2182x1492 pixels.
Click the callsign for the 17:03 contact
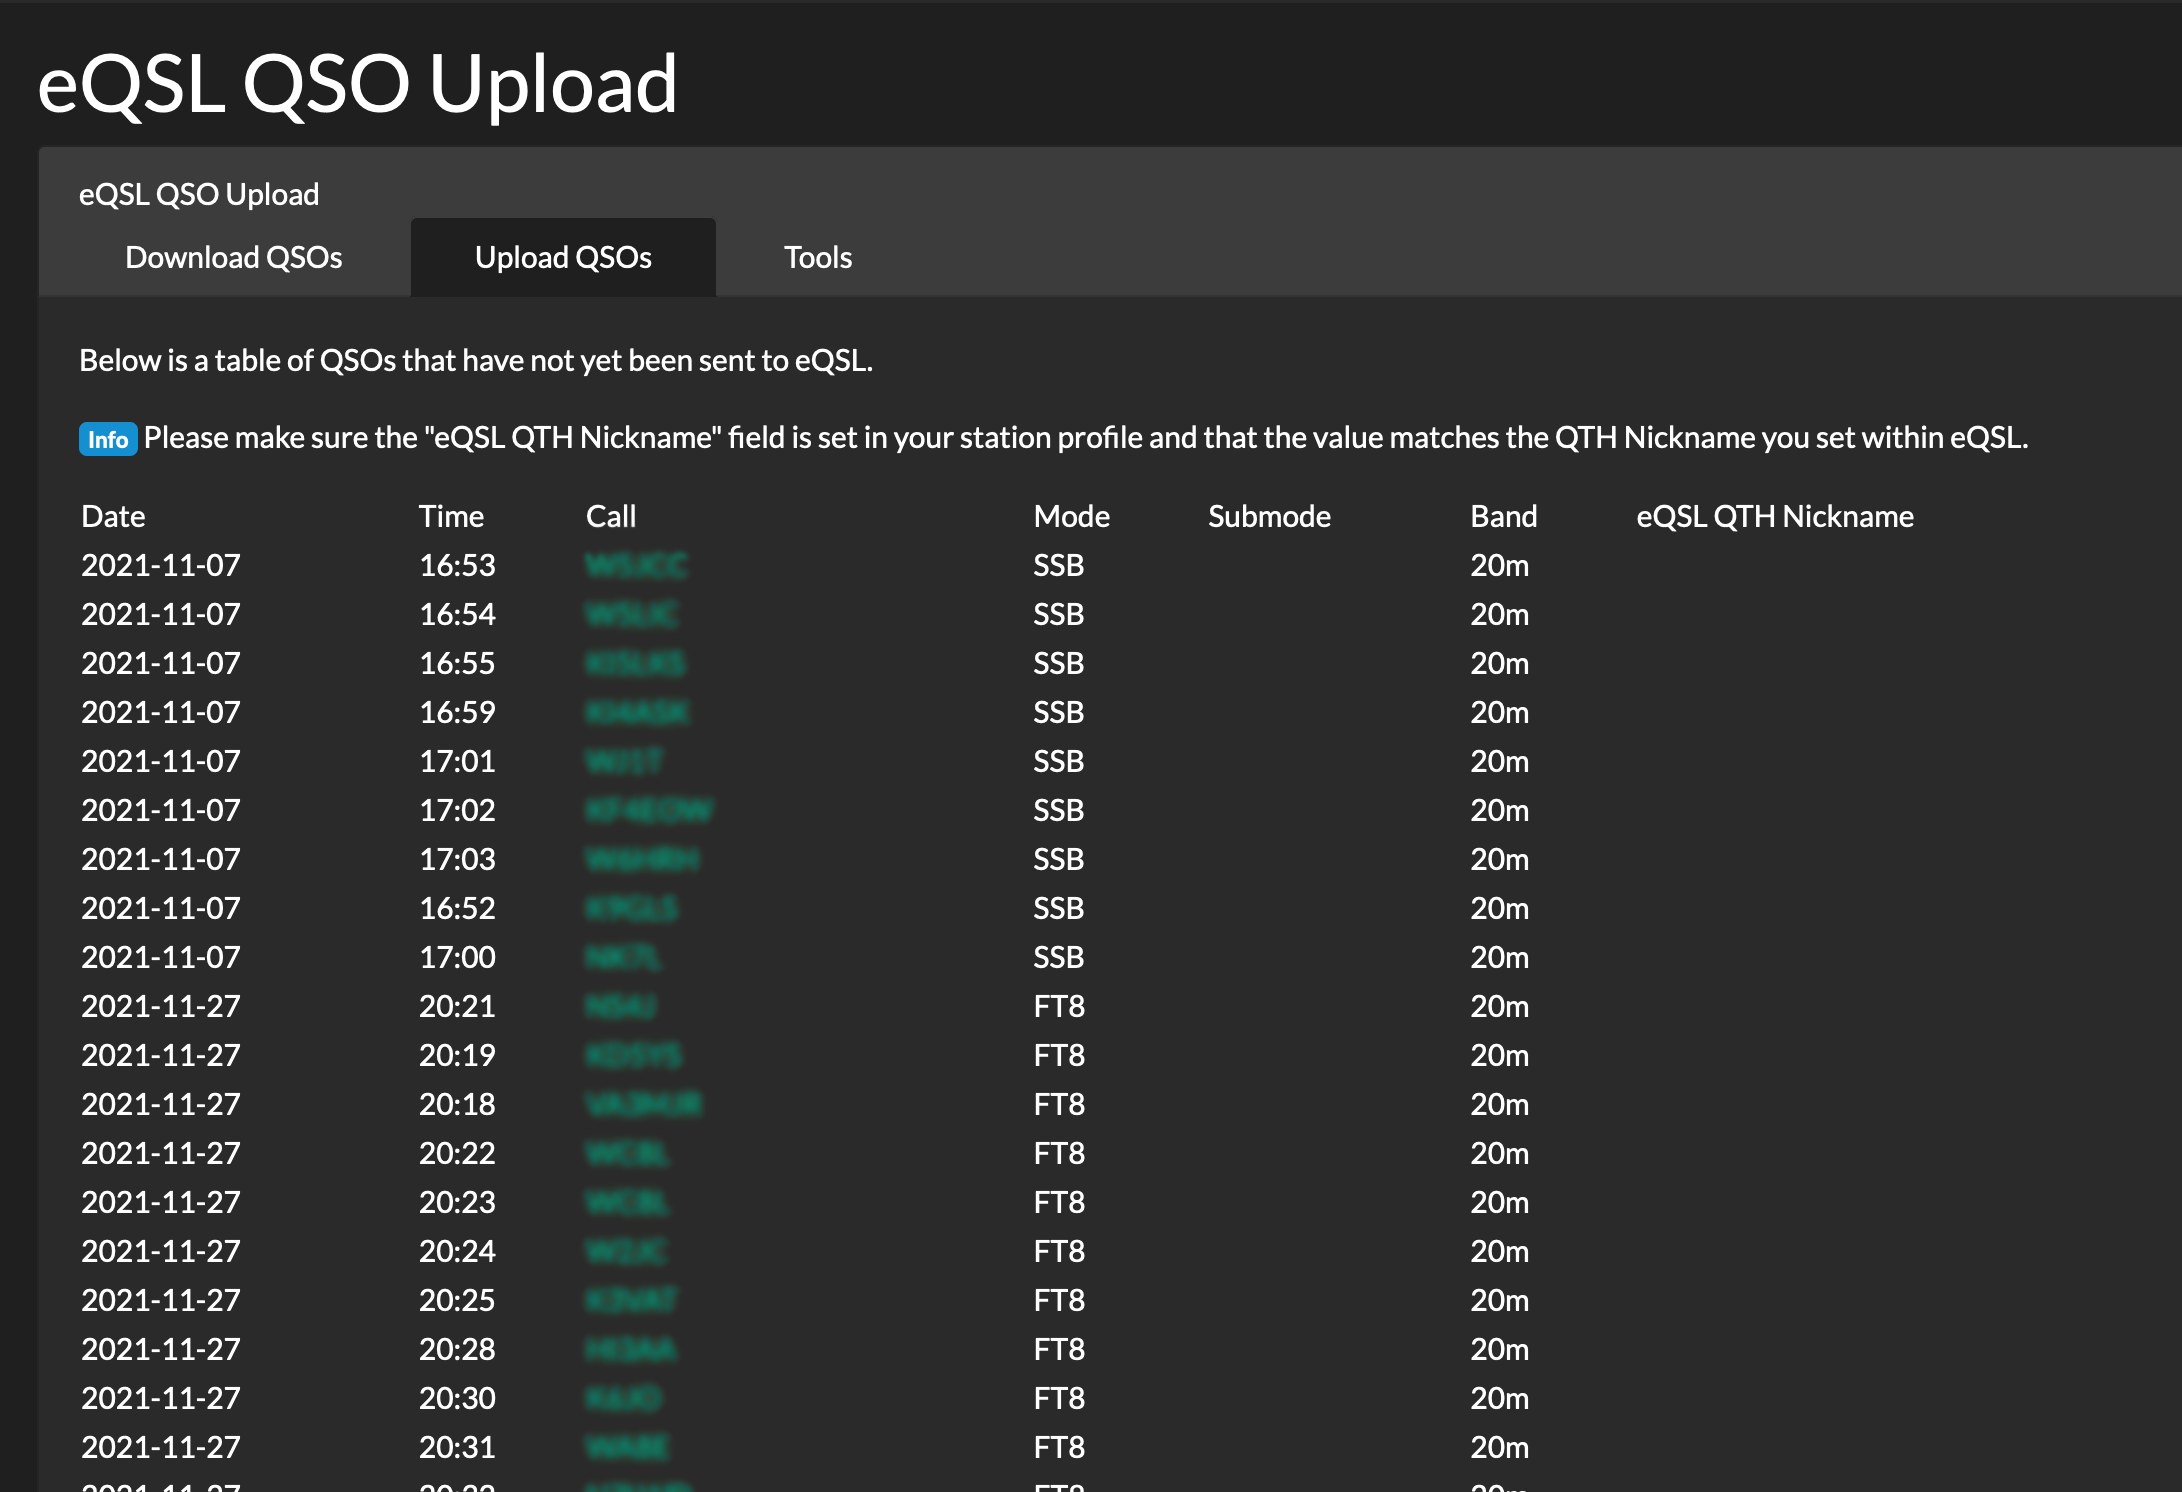(641, 858)
